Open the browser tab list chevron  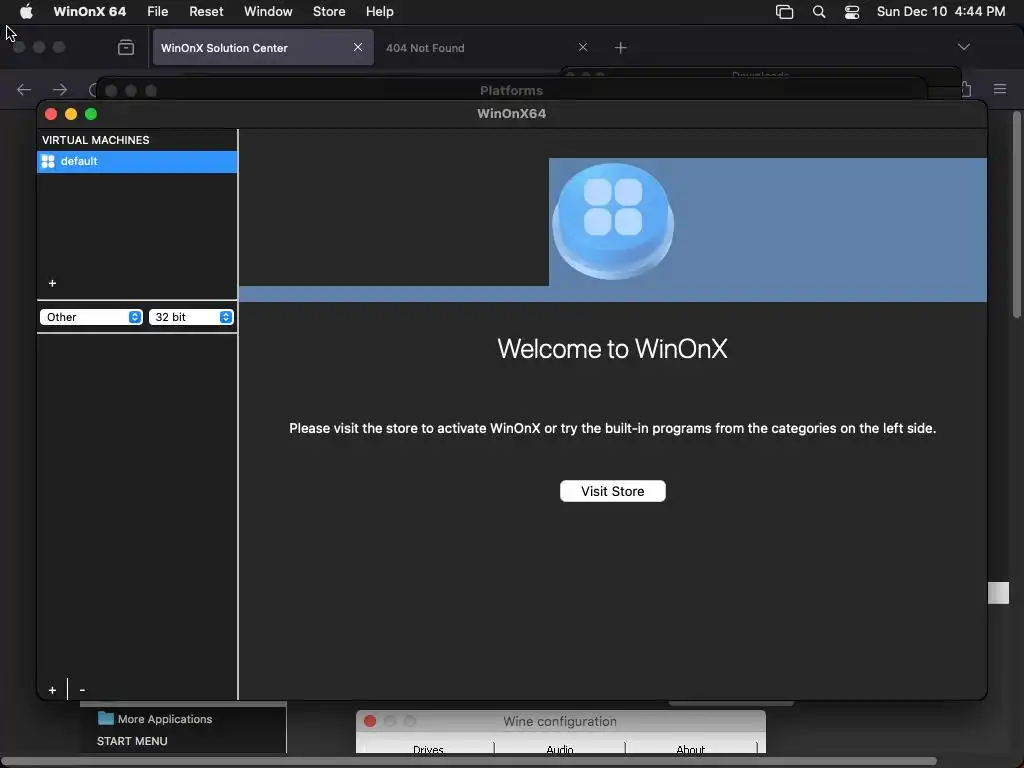pyautogui.click(x=964, y=47)
